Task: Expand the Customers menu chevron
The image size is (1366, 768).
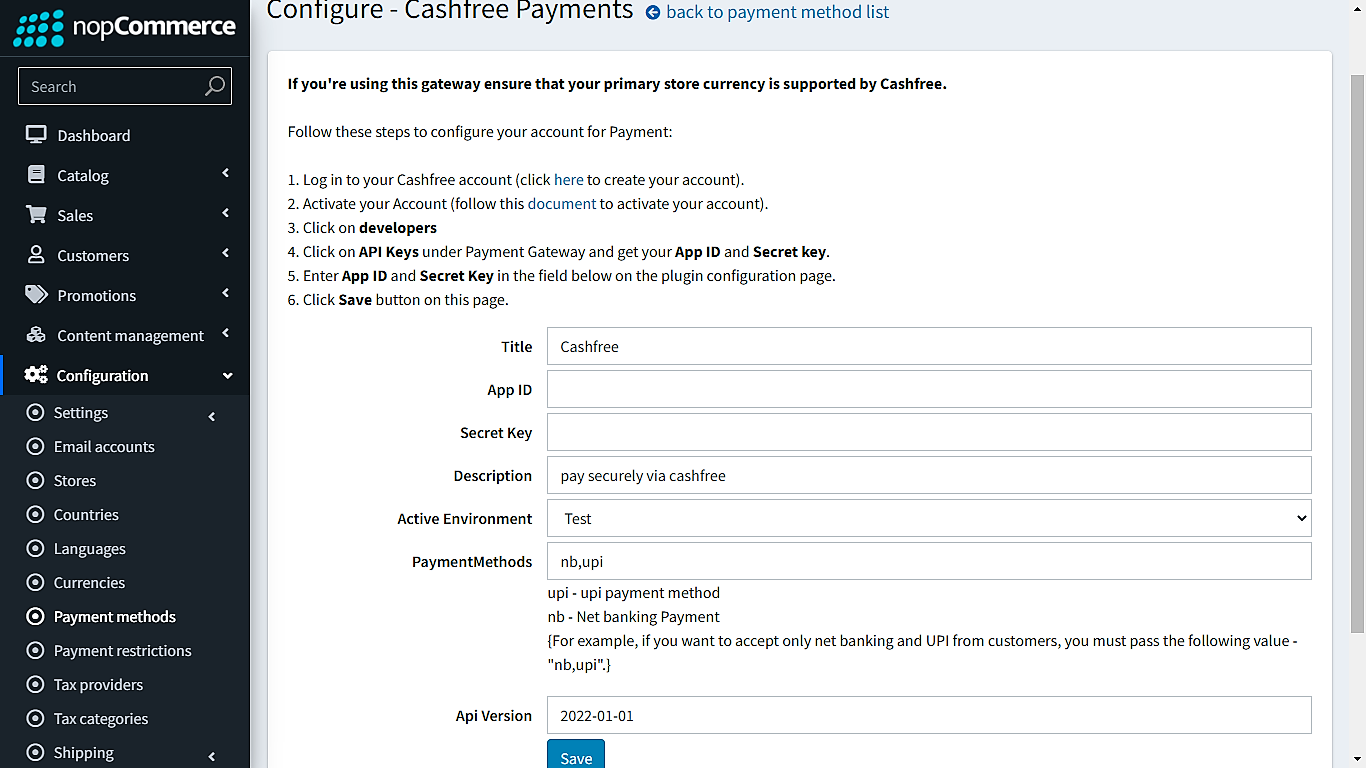Action: [x=226, y=253]
